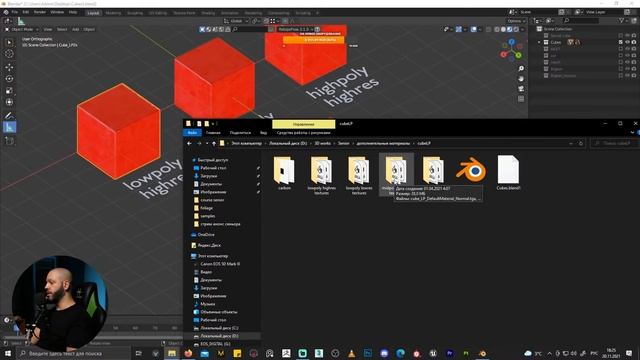Click the viewport pan hand icon
This screenshot has height=360, width=640.
[521, 79]
